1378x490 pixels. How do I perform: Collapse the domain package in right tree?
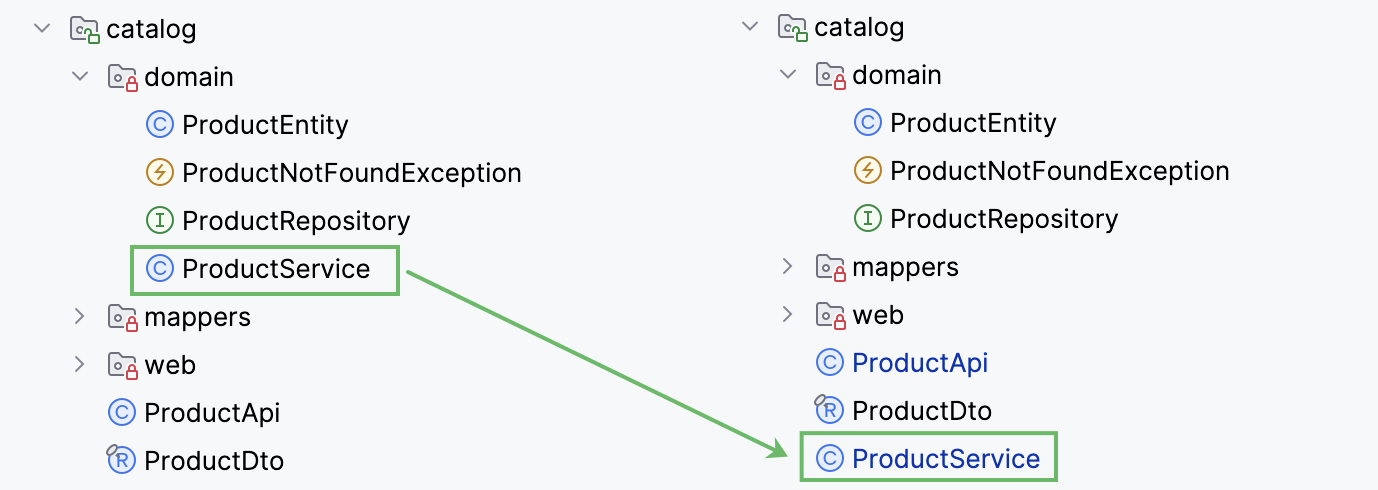(x=788, y=74)
